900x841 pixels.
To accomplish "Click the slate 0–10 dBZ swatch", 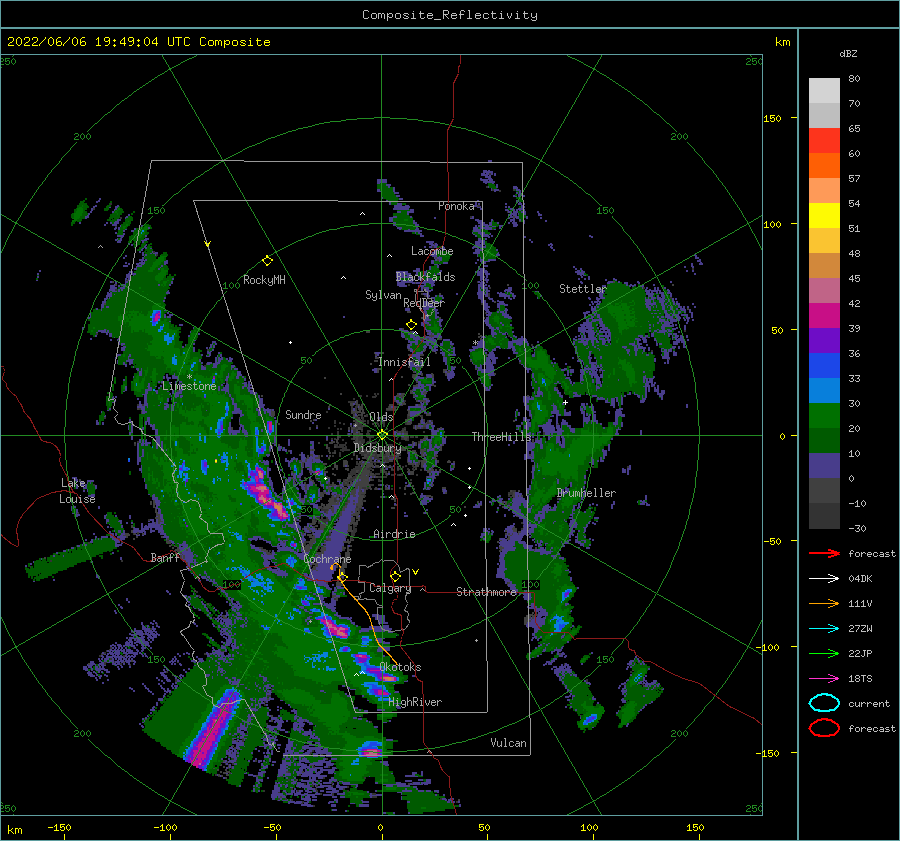I will pos(824,466).
